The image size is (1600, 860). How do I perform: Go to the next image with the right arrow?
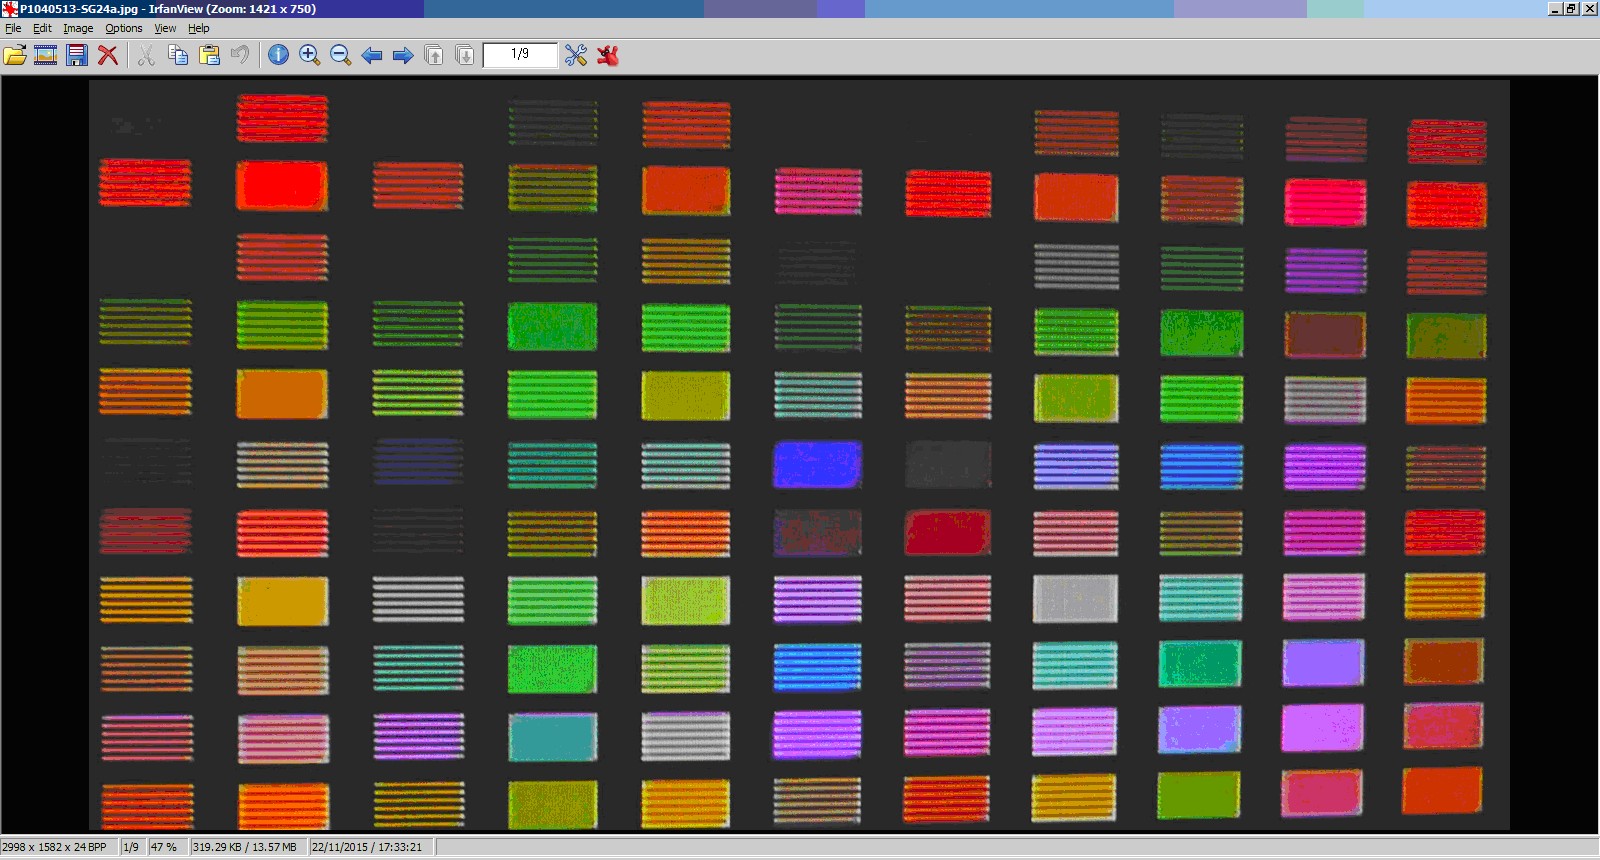pos(403,55)
